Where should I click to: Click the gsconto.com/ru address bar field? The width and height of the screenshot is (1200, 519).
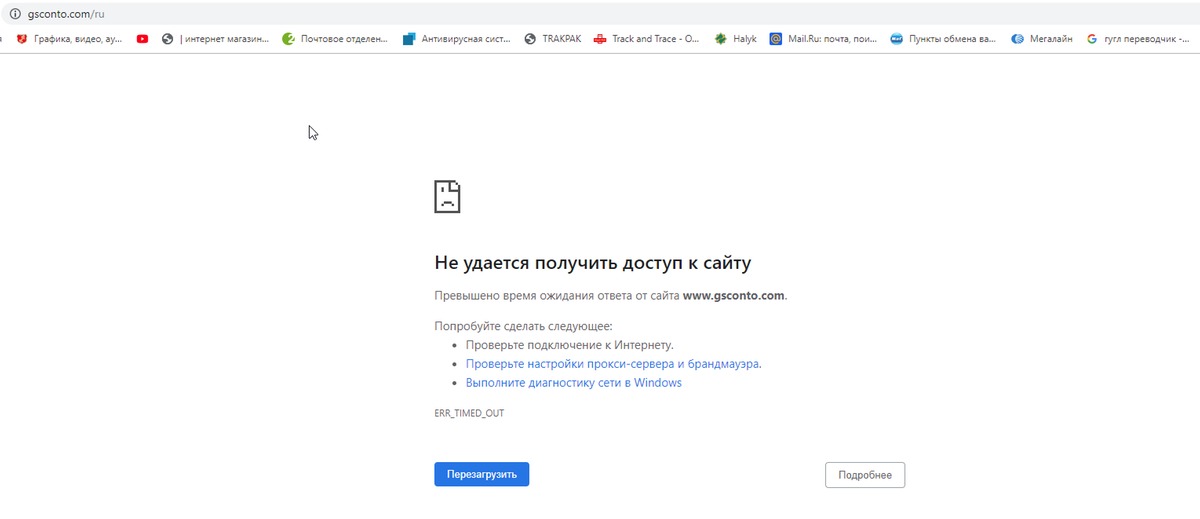point(400,14)
